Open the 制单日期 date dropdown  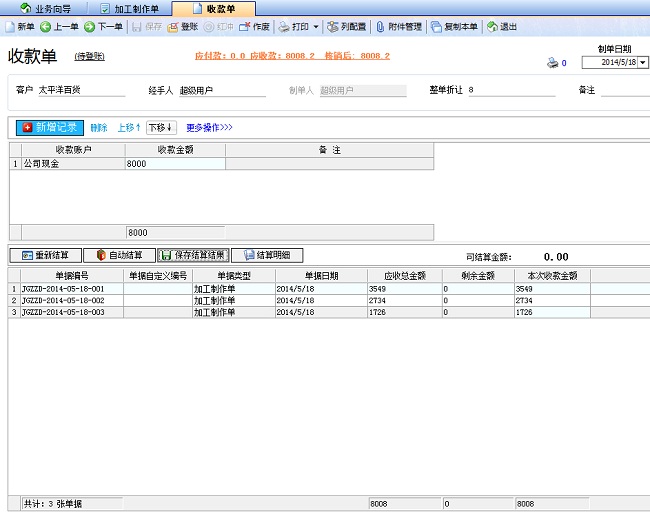pyautogui.click(x=641, y=62)
